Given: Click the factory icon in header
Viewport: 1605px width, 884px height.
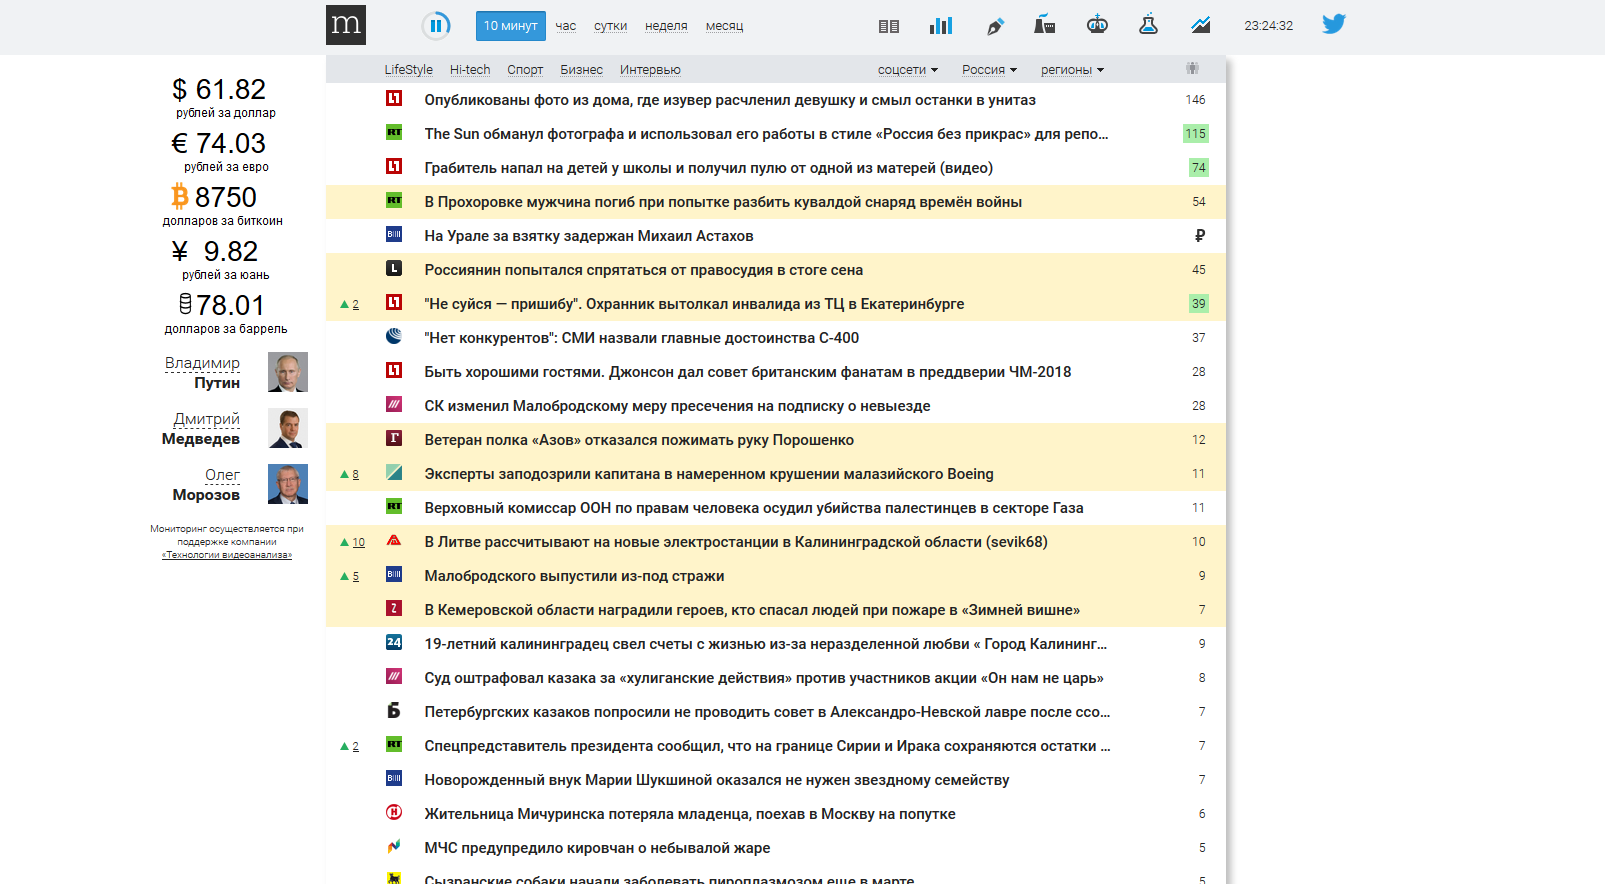Looking at the screenshot, I should [x=1045, y=24].
